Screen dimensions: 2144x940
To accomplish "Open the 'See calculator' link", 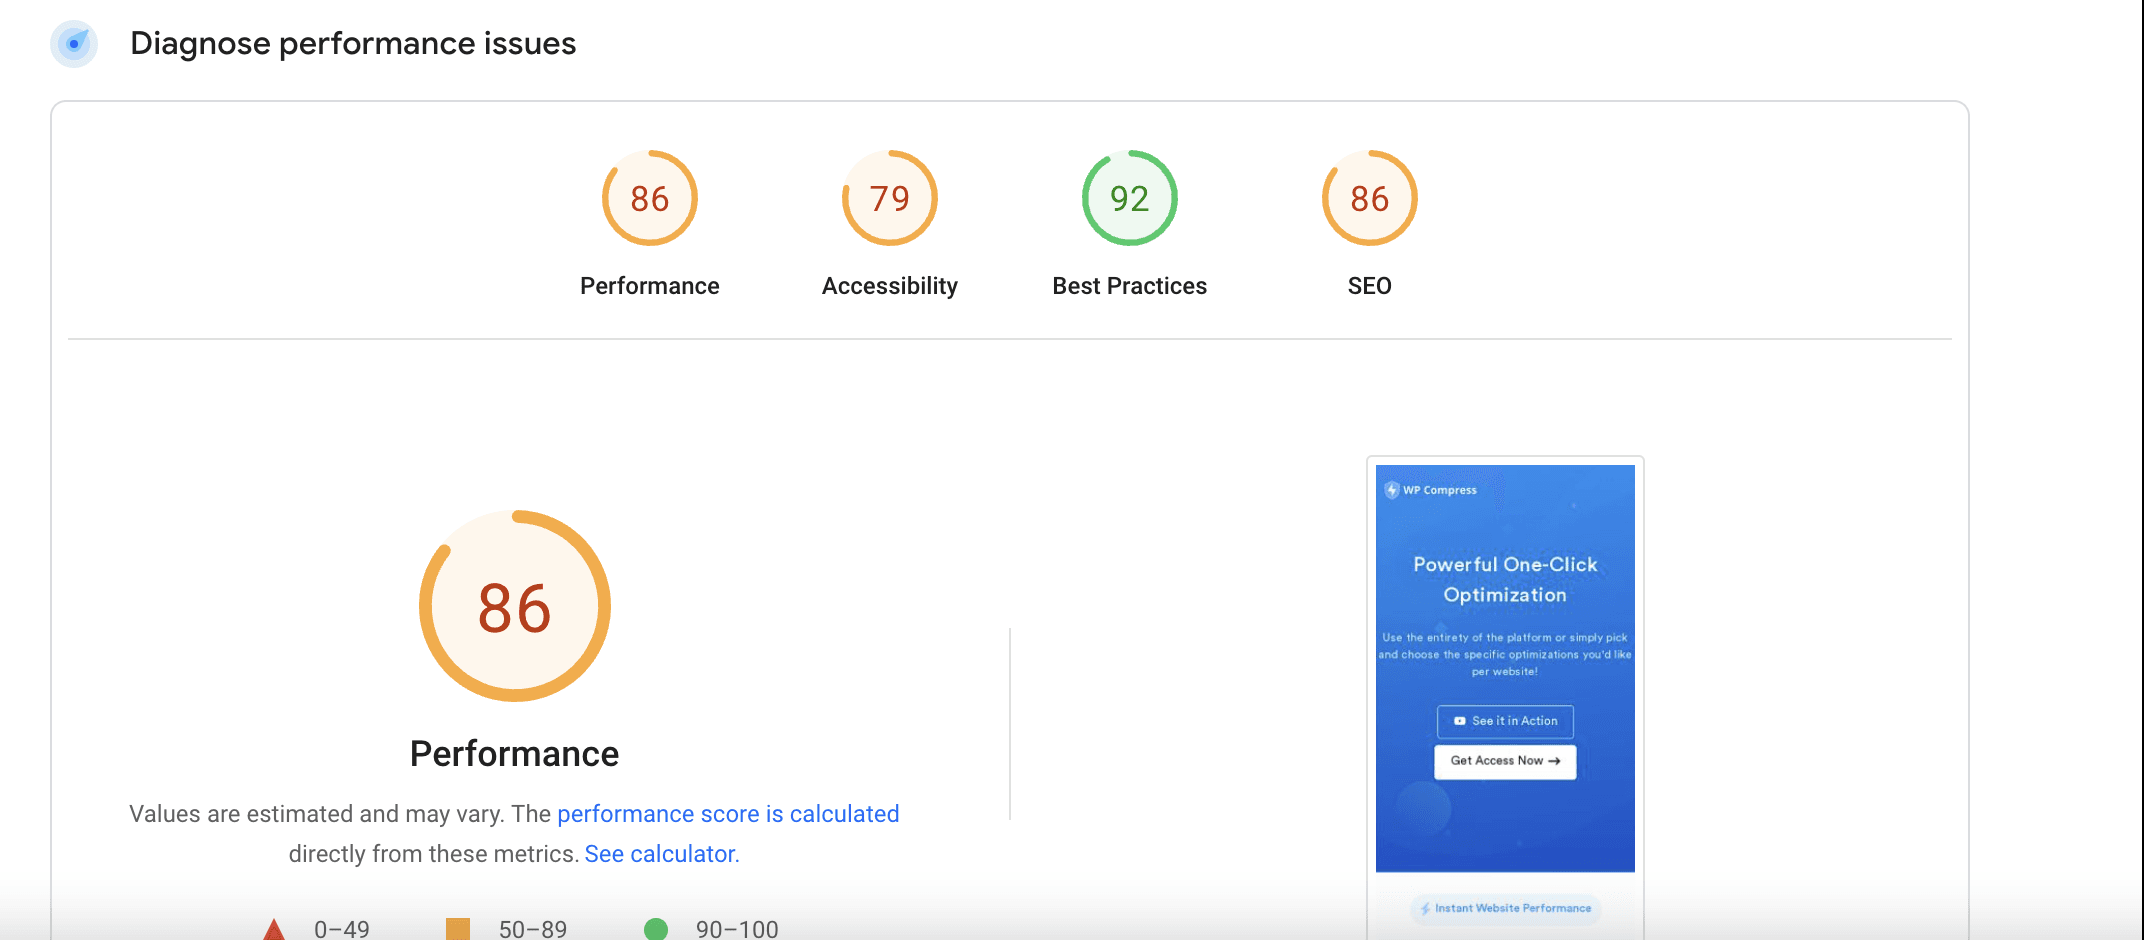I will tap(660, 854).
